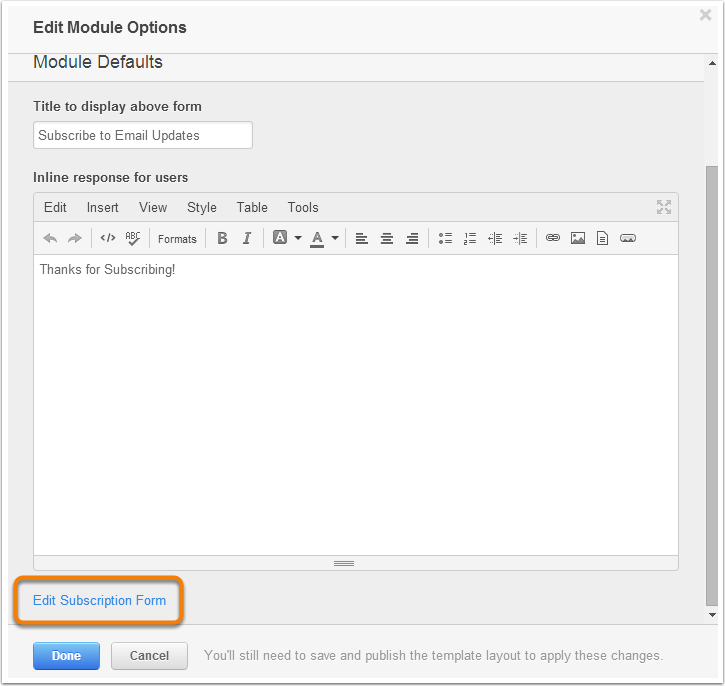Open the Insert menu
Screen dimensions: 725x686
coord(103,208)
